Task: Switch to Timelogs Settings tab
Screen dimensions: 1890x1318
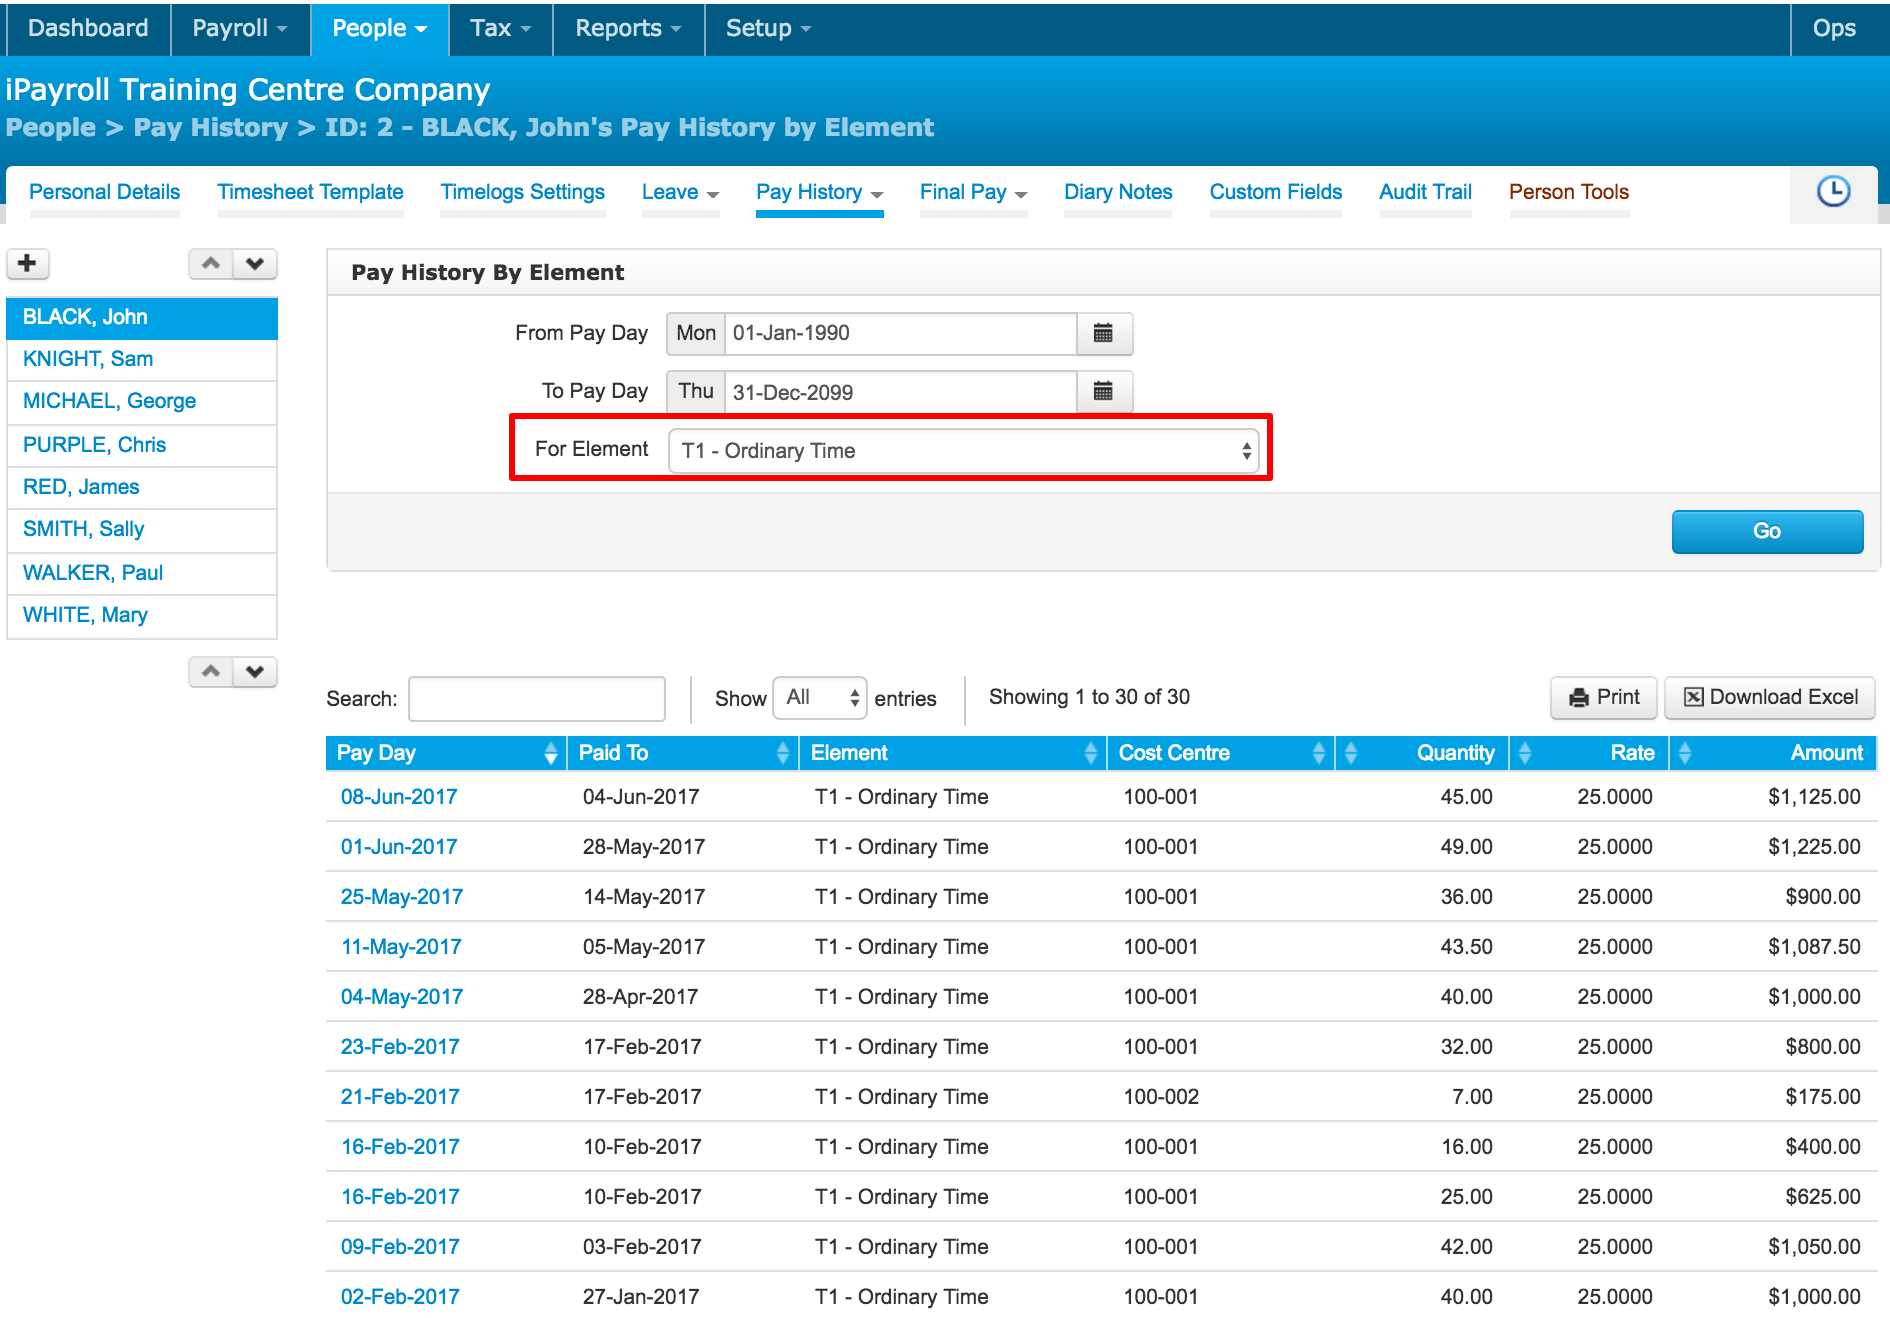Action: (522, 192)
